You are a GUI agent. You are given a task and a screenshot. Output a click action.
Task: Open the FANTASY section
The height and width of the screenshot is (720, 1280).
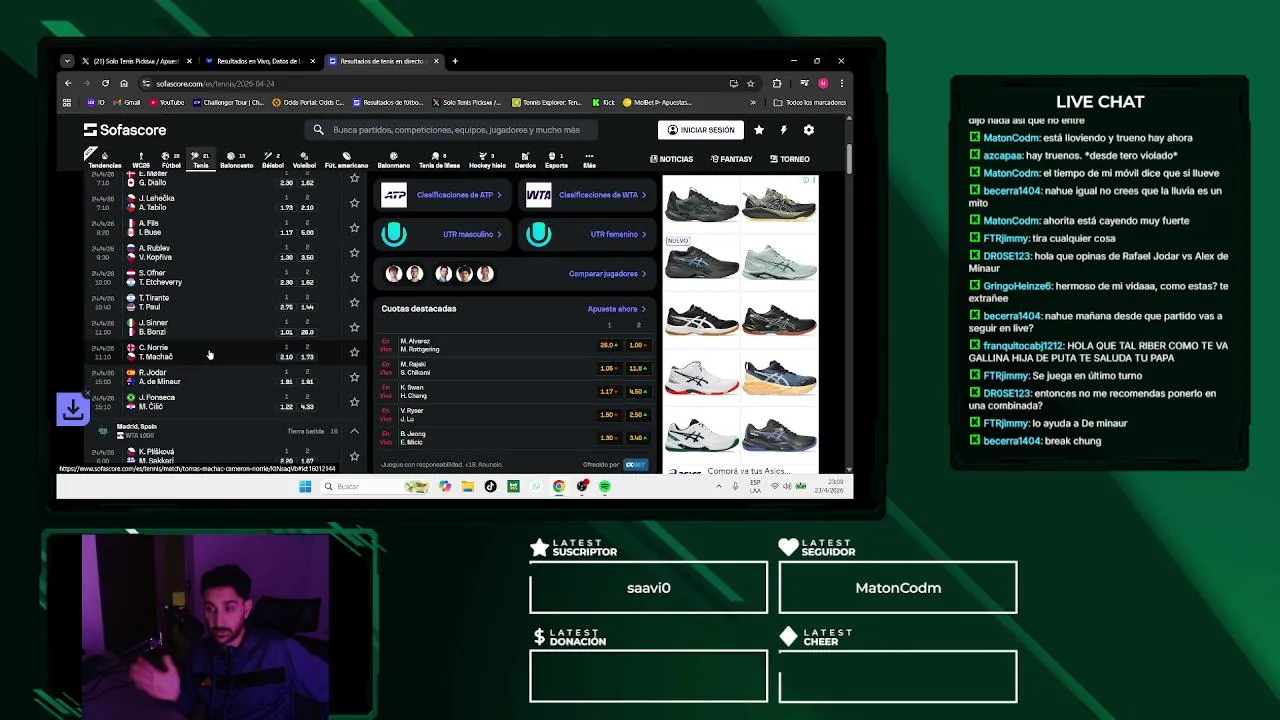coord(731,159)
